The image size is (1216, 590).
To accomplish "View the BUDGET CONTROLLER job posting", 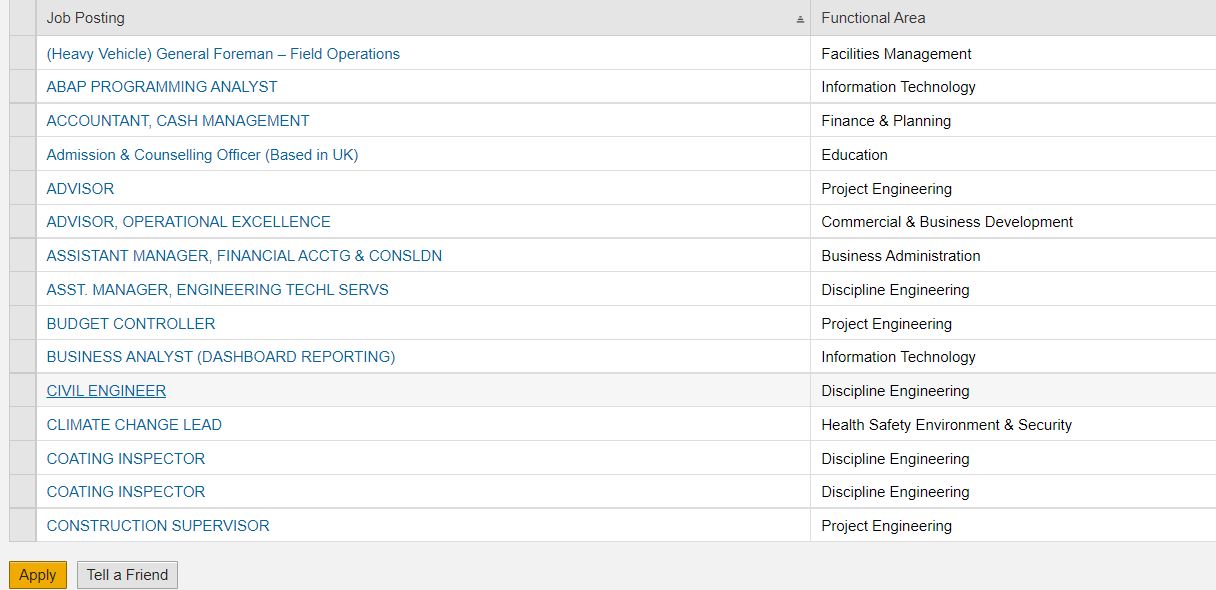I will [131, 324].
